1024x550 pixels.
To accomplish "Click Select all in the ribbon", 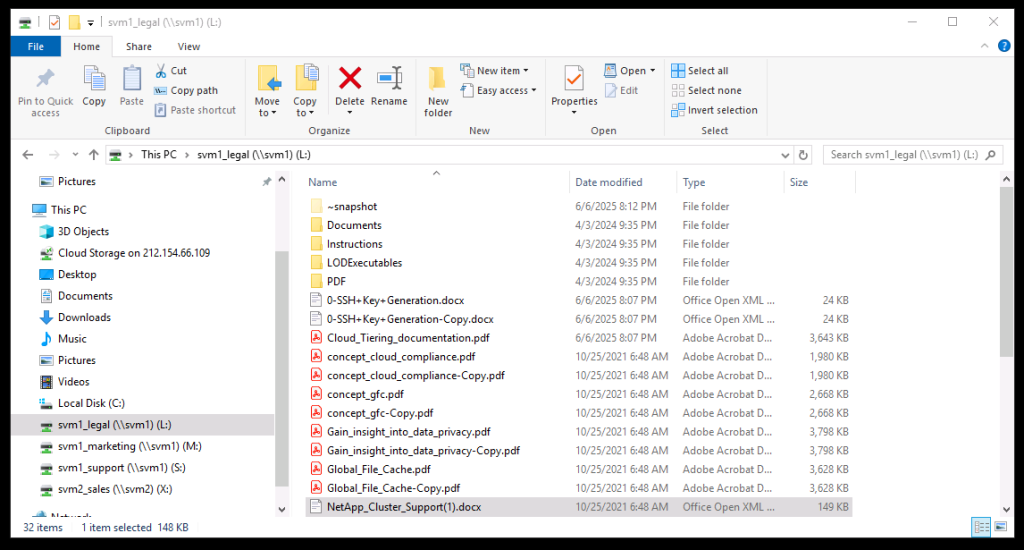I will [699, 71].
